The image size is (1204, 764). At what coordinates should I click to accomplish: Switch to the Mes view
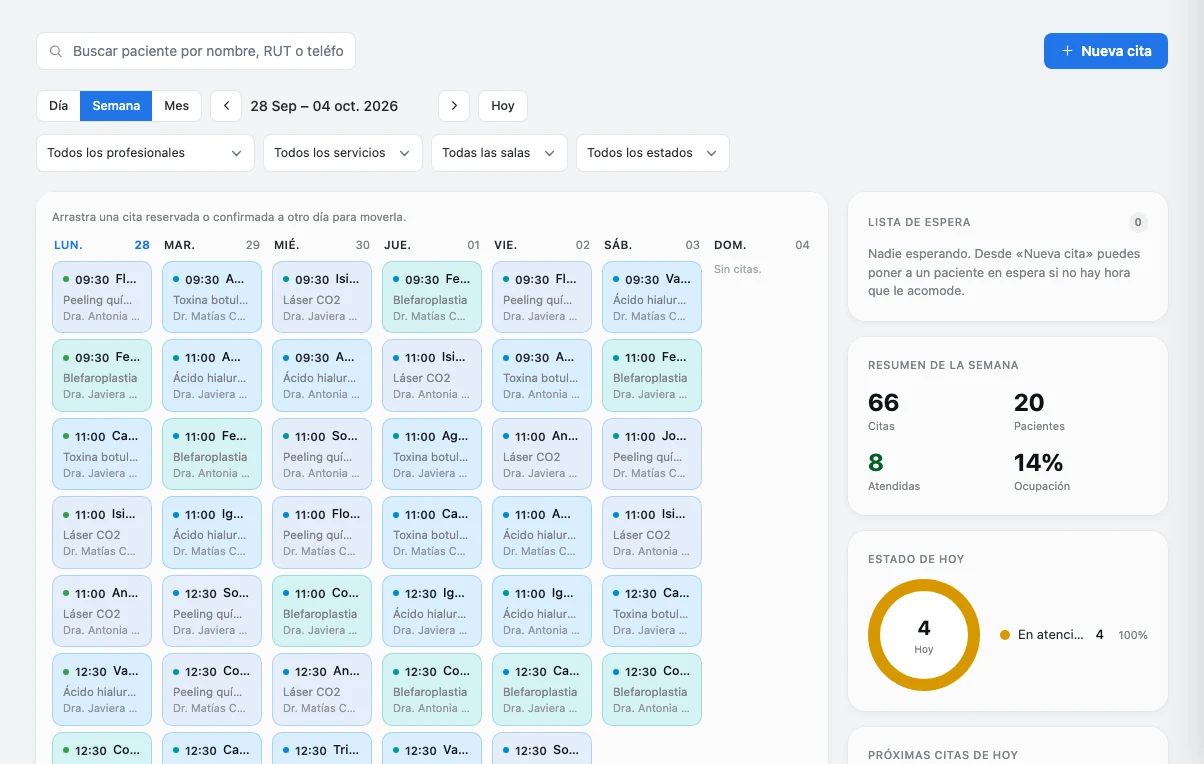point(177,106)
